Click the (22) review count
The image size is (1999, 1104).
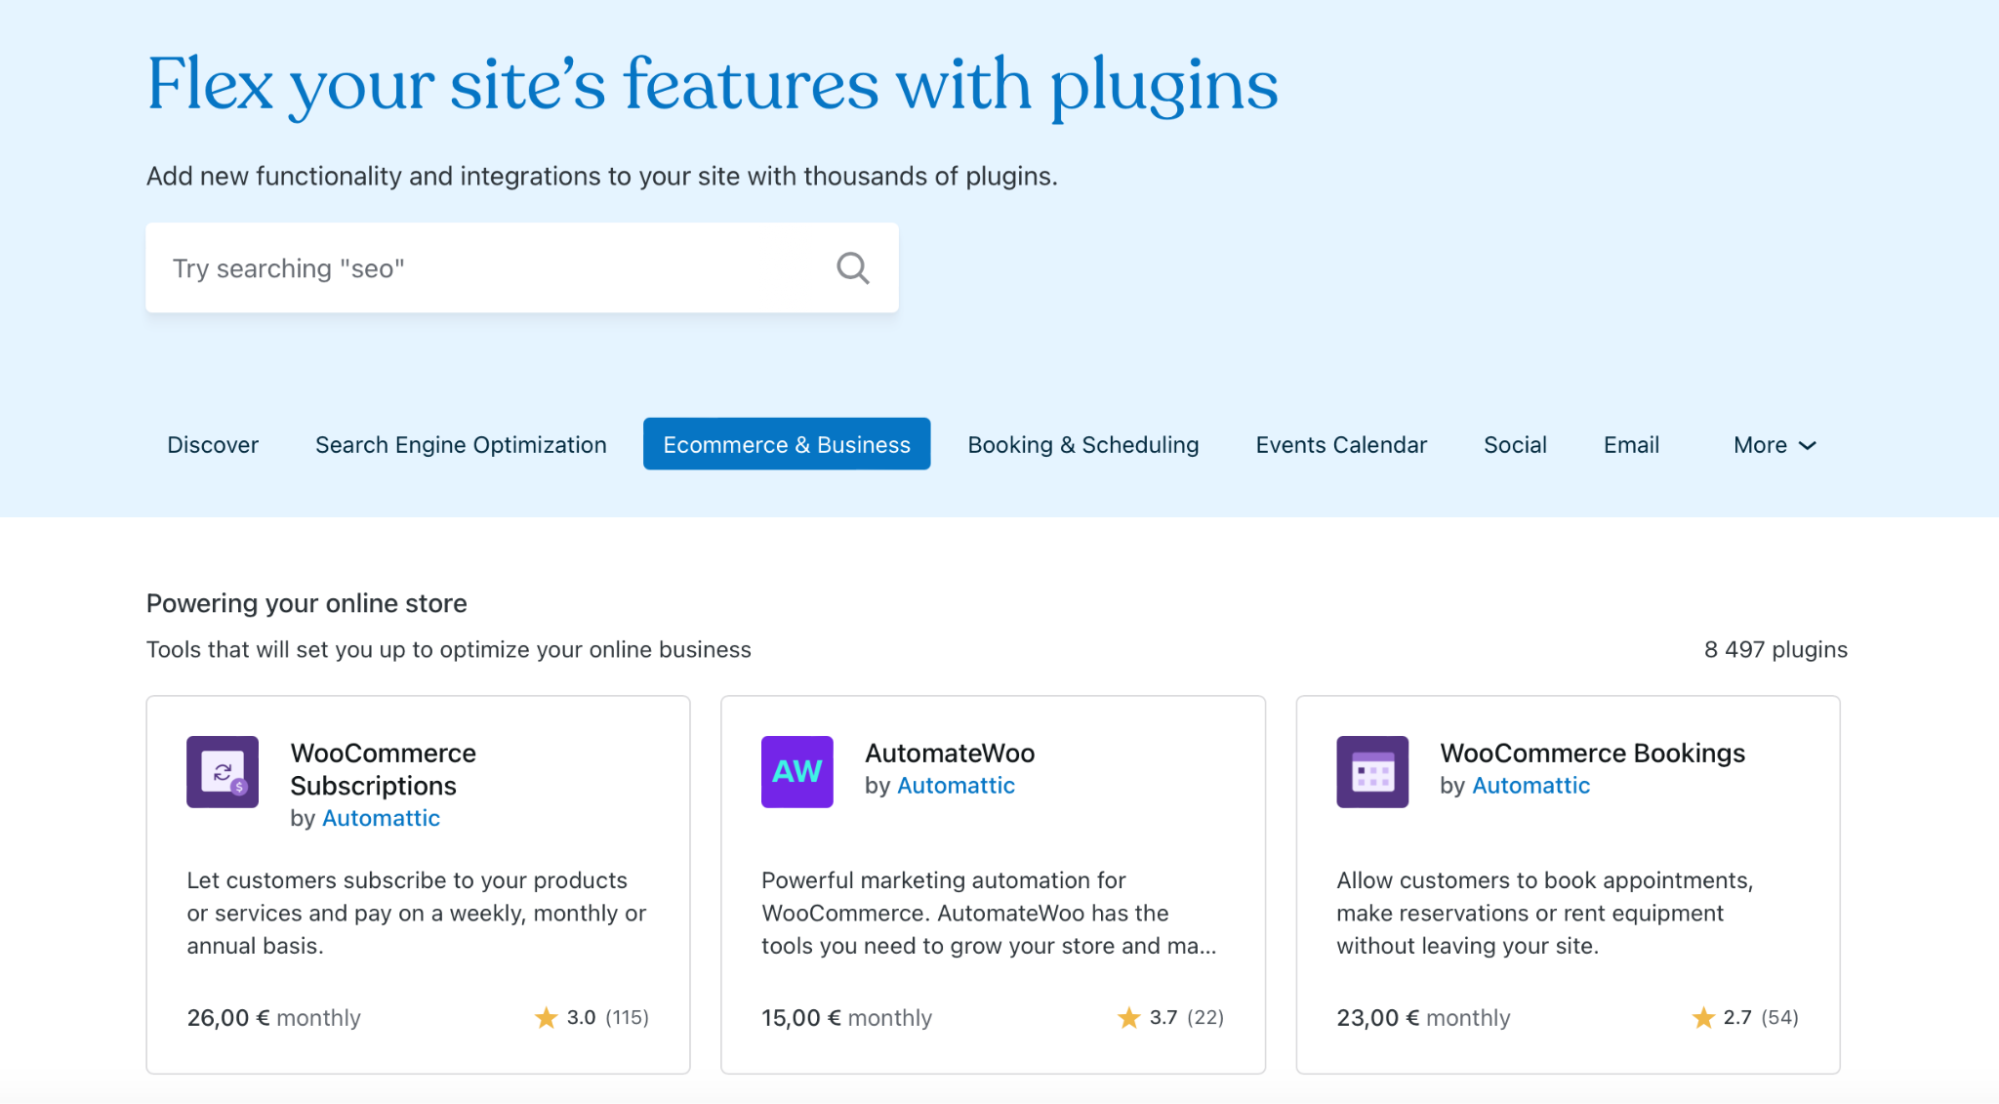(1205, 1017)
